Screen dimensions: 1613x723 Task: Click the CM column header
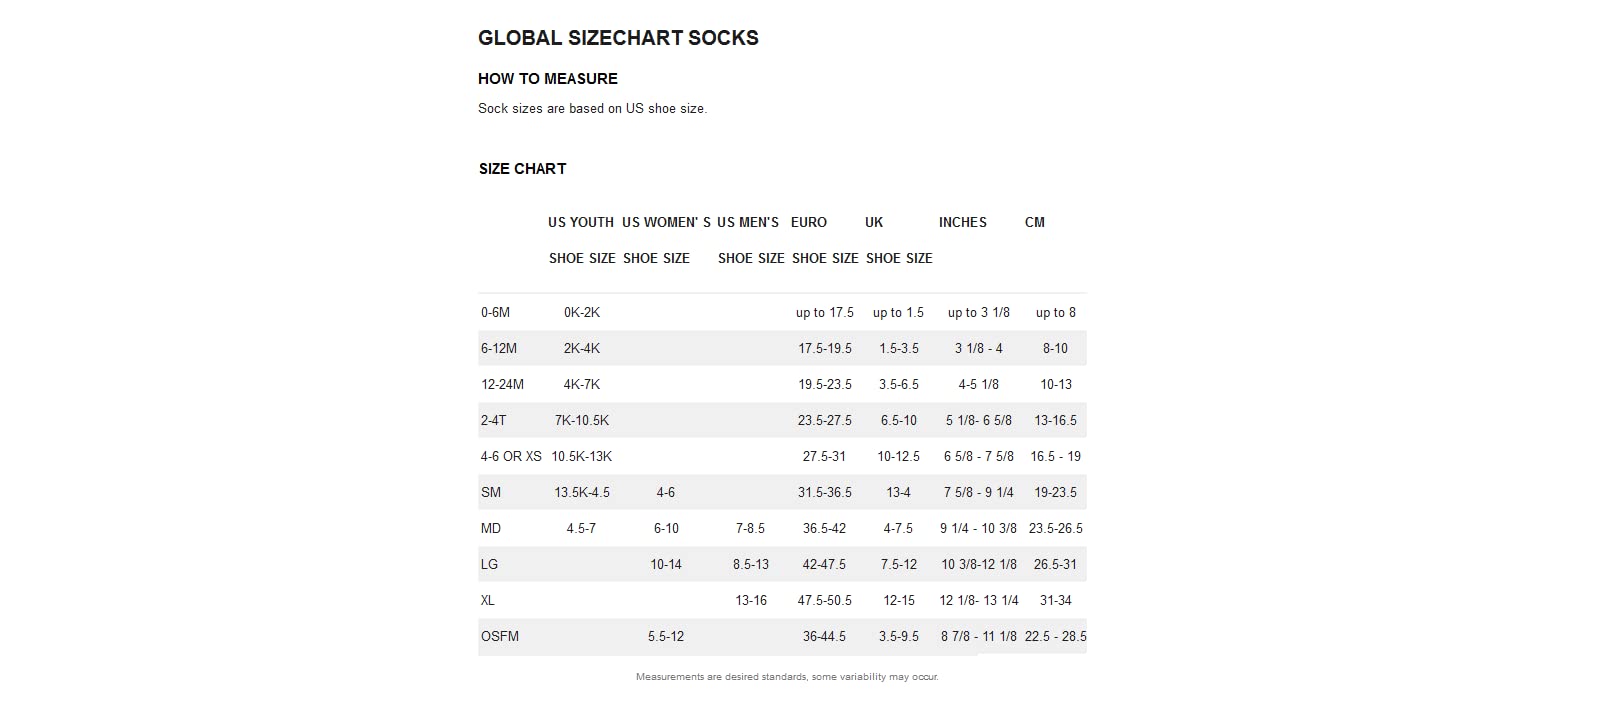(x=1035, y=223)
